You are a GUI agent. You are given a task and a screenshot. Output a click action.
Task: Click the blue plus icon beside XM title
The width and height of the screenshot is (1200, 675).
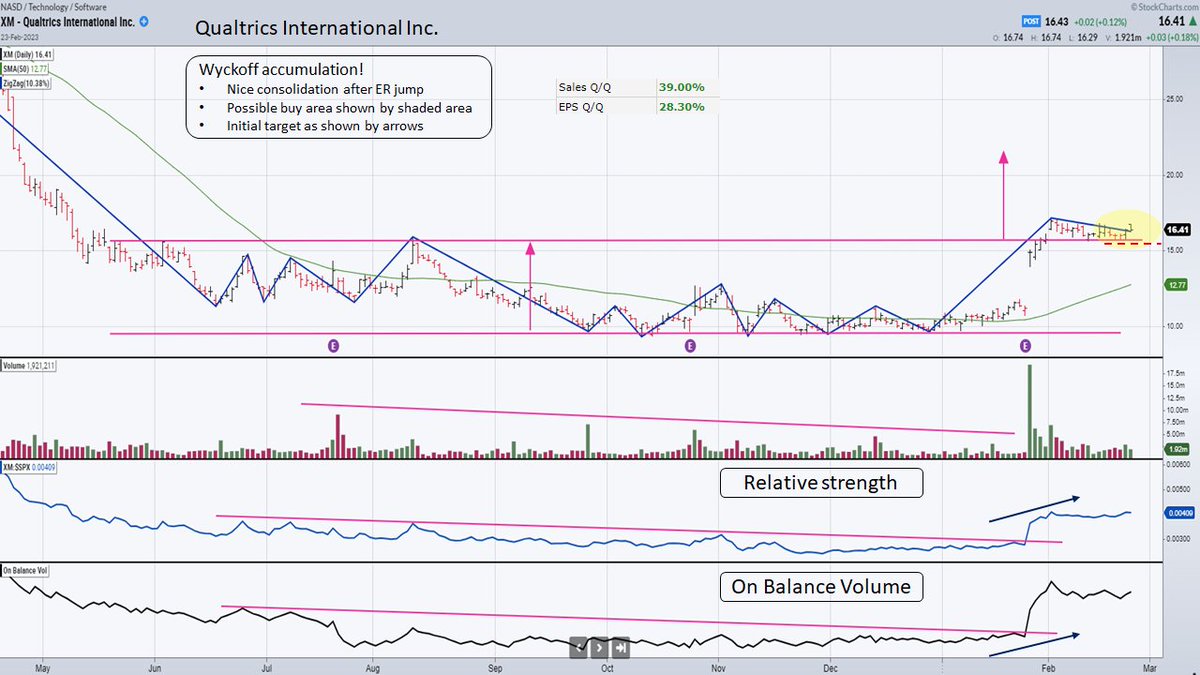click(x=146, y=21)
